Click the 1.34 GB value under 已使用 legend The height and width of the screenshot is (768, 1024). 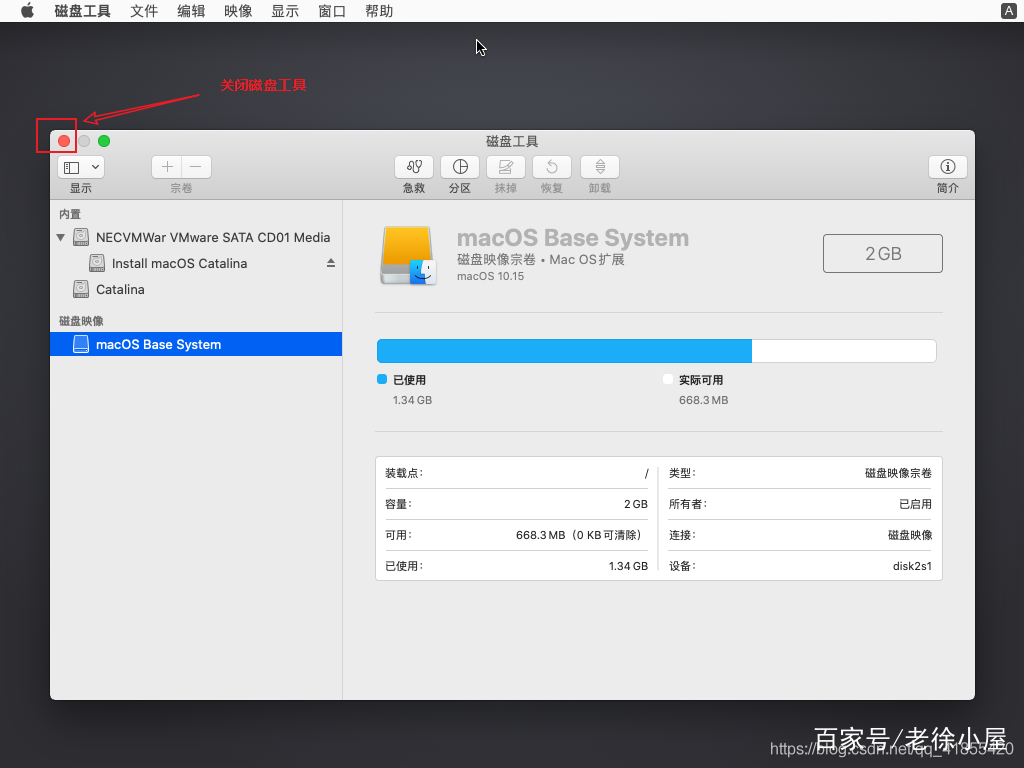[x=412, y=400]
